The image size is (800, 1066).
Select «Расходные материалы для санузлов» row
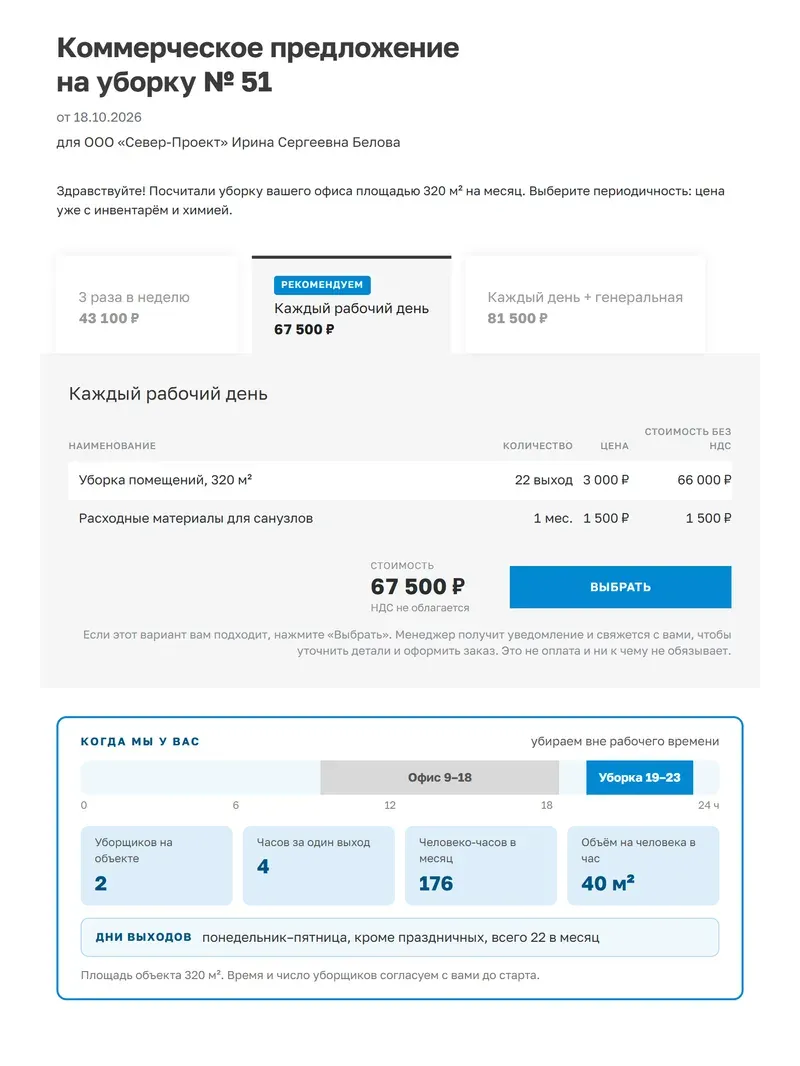click(400, 518)
